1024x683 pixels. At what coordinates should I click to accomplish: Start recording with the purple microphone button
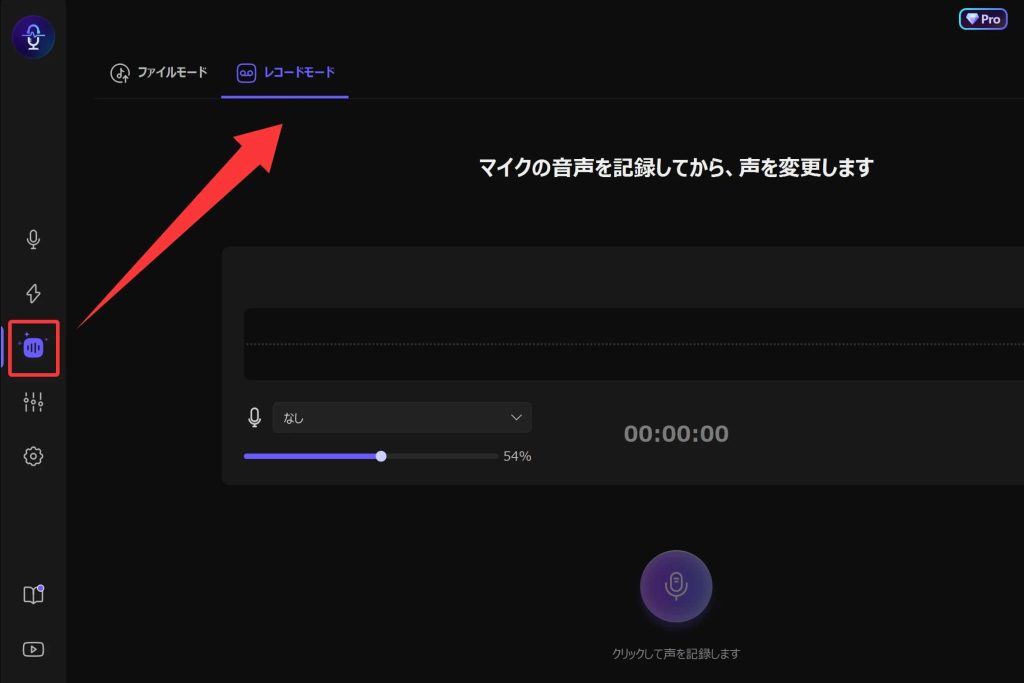click(x=676, y=587)
